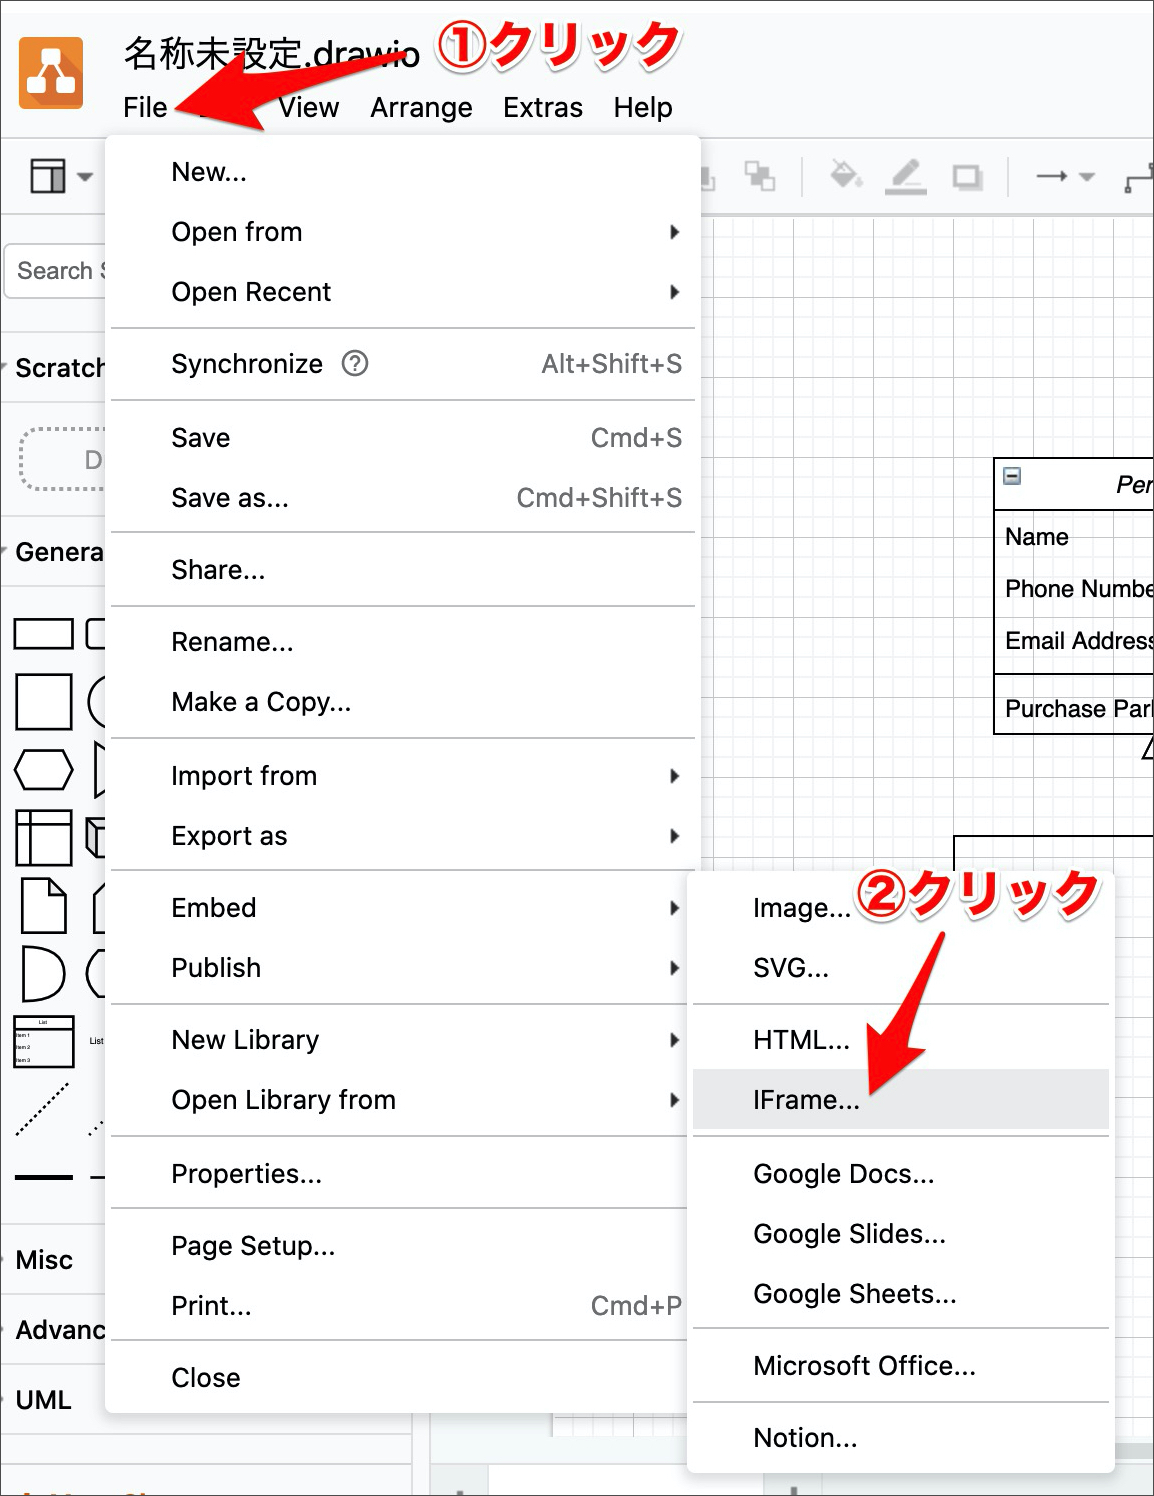
Task: Select IFrame... from the Embed submenu
Action: (x=806, y=1100)
